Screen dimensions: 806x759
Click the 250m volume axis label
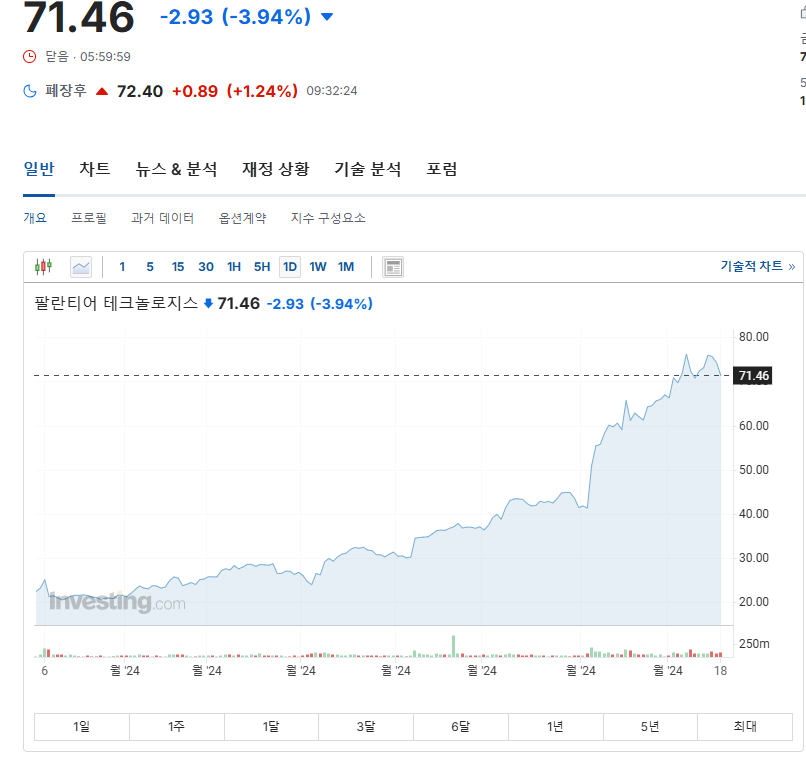tap(754, 644)
